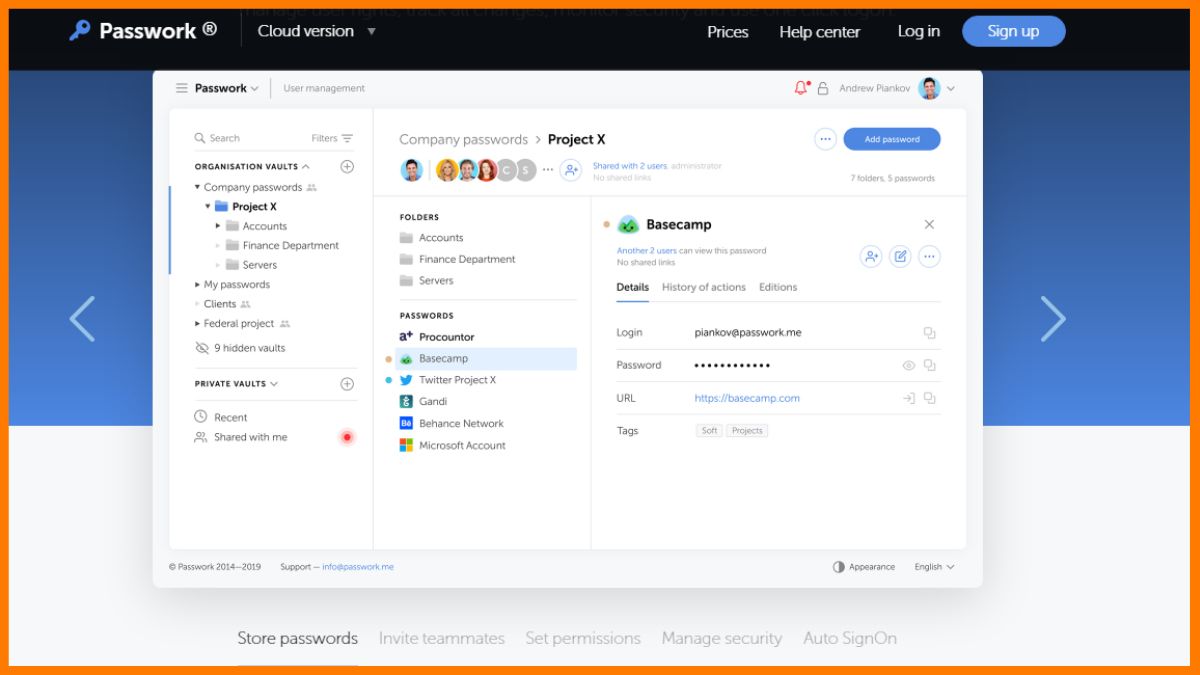Image resolution: width=1200 pixels, height=675 pixels.
Task: Copy the URL value
Action: (929, 398)
